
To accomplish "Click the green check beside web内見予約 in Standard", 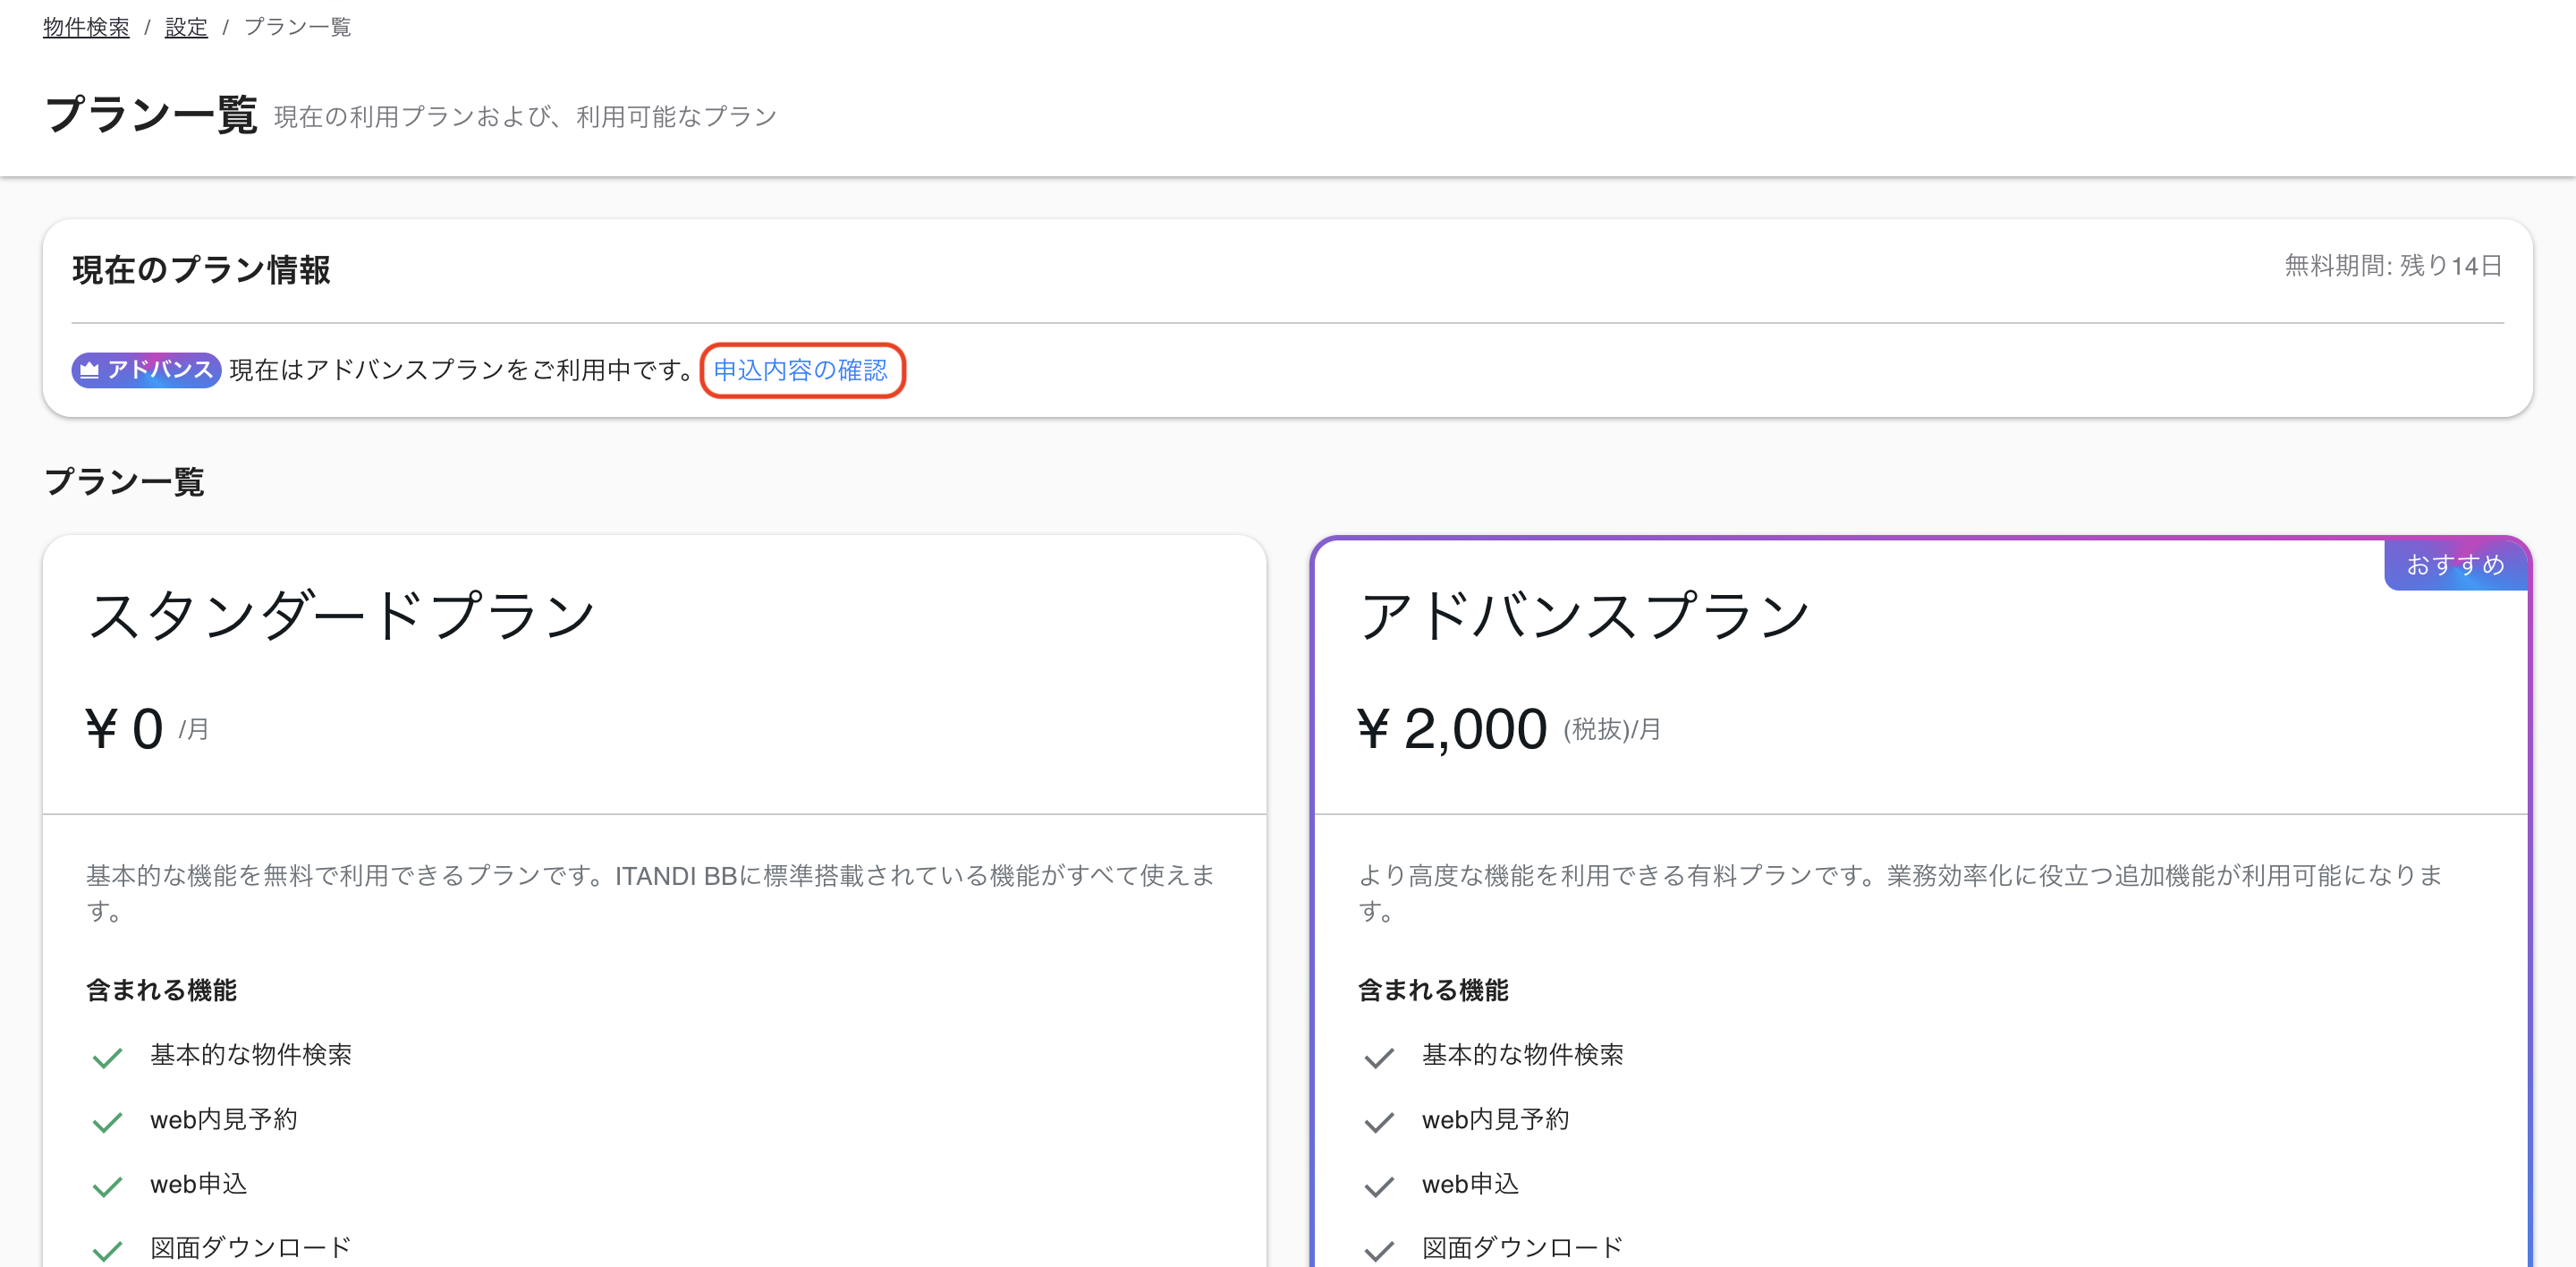I will click(107, 1122).
